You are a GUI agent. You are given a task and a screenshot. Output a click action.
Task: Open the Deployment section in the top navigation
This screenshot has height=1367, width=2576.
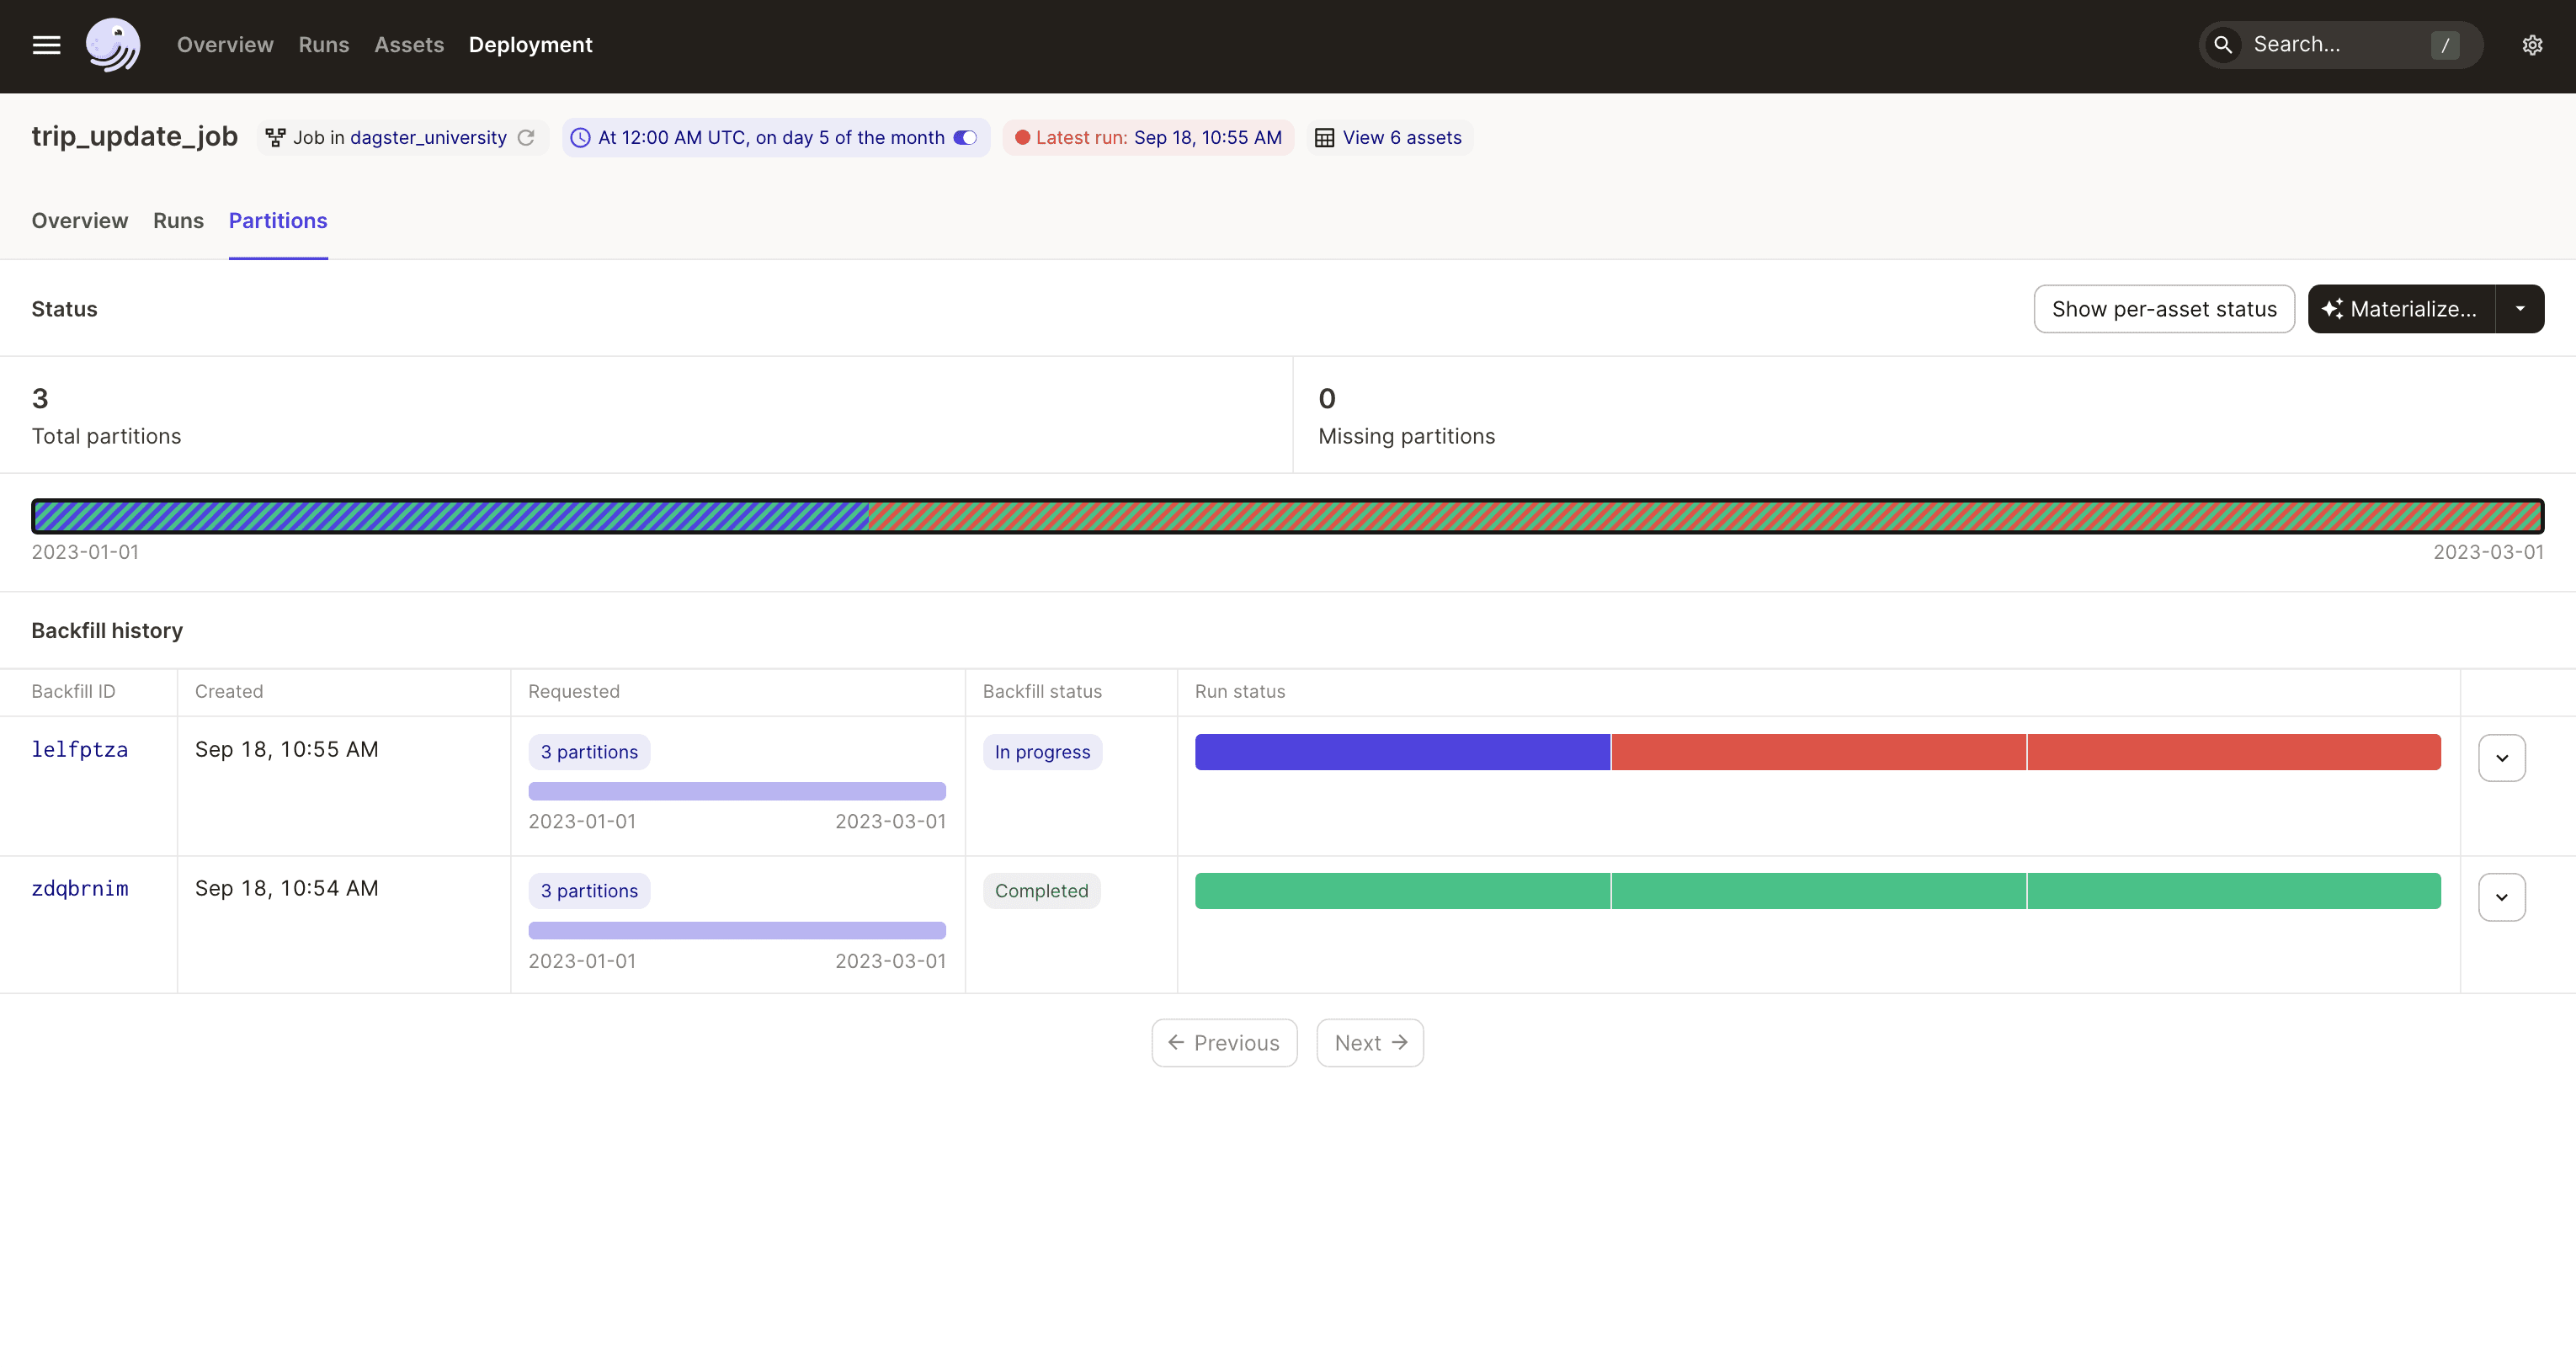(531, 45)
